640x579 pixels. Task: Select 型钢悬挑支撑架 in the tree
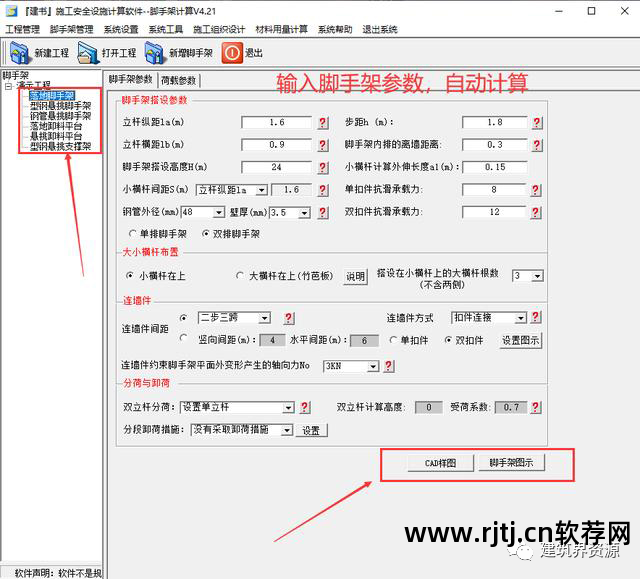60,146
